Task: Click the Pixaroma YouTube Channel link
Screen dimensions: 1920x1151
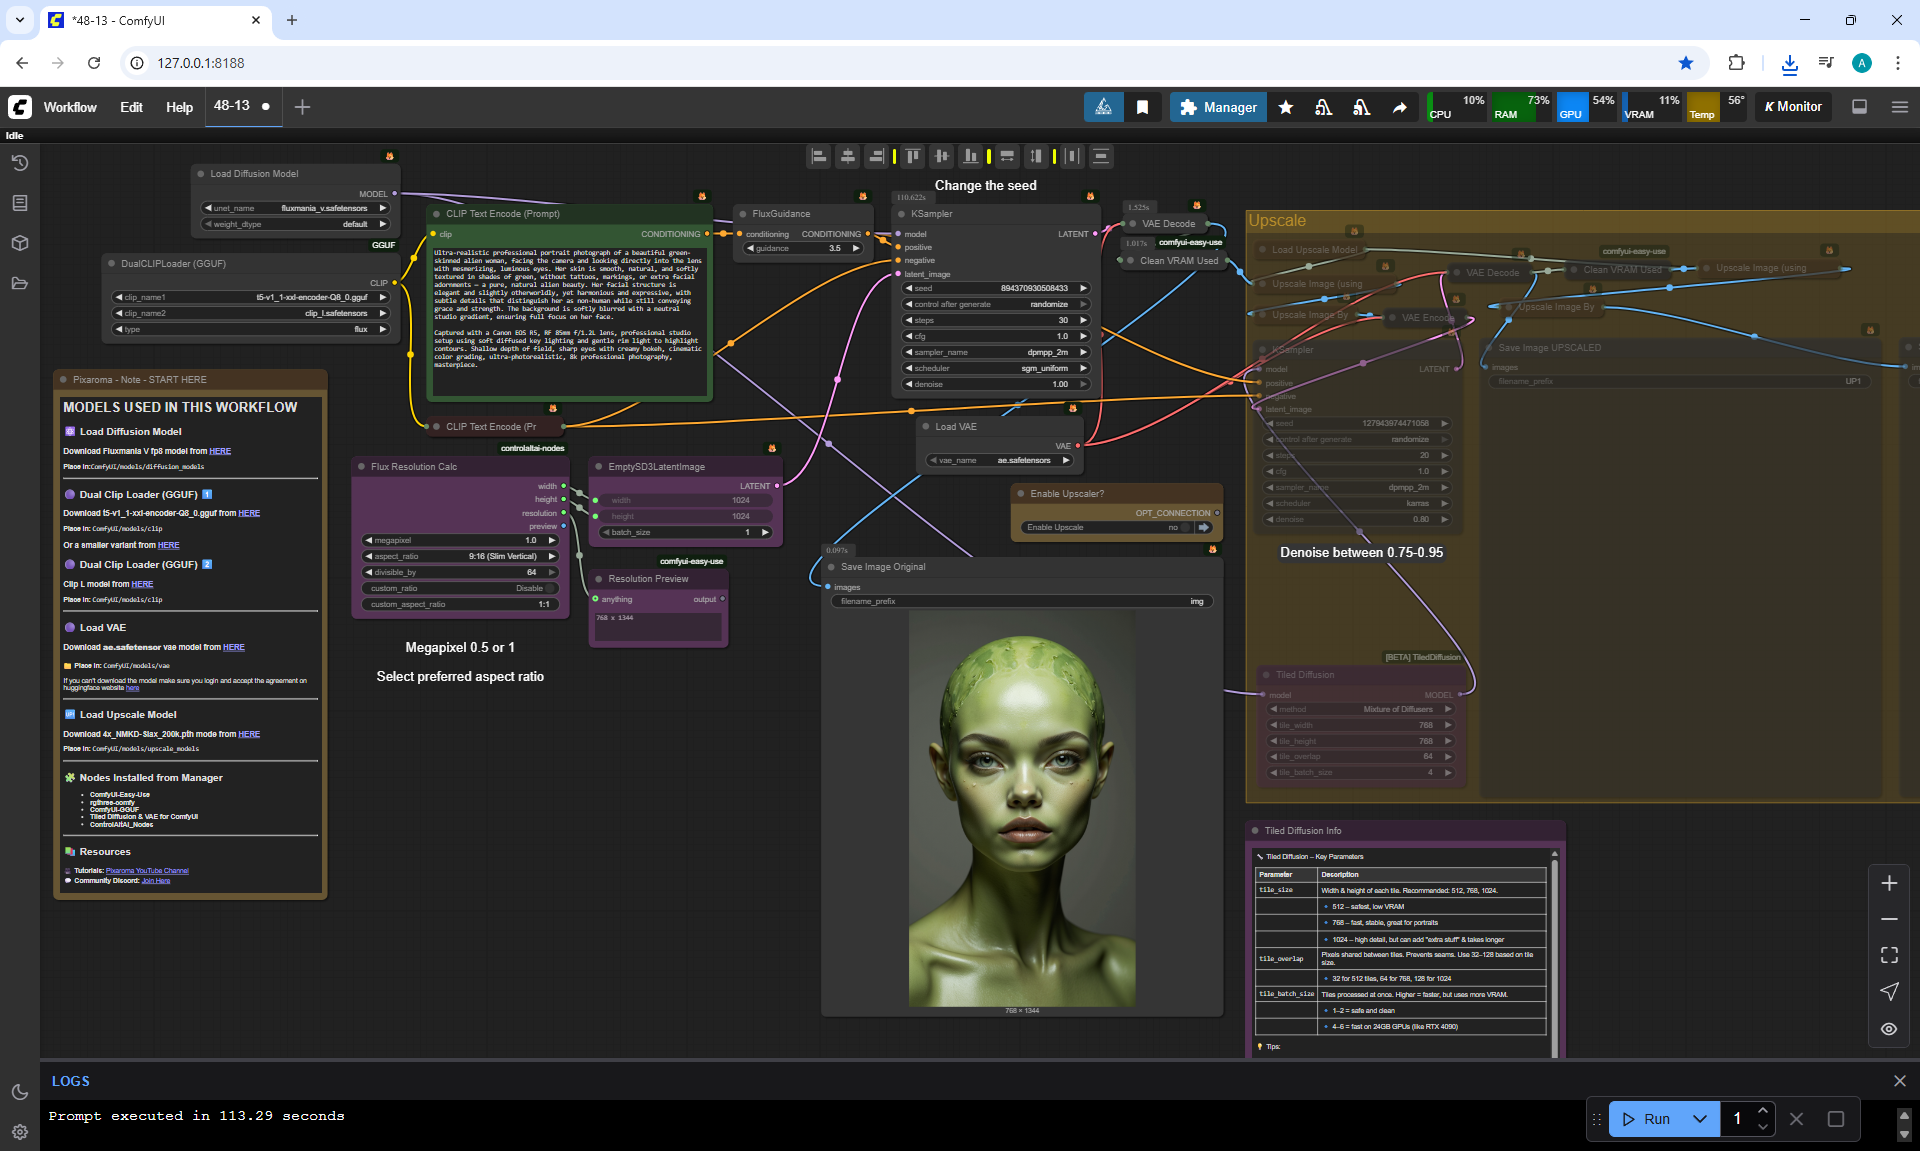Action: tap(147, 871)
